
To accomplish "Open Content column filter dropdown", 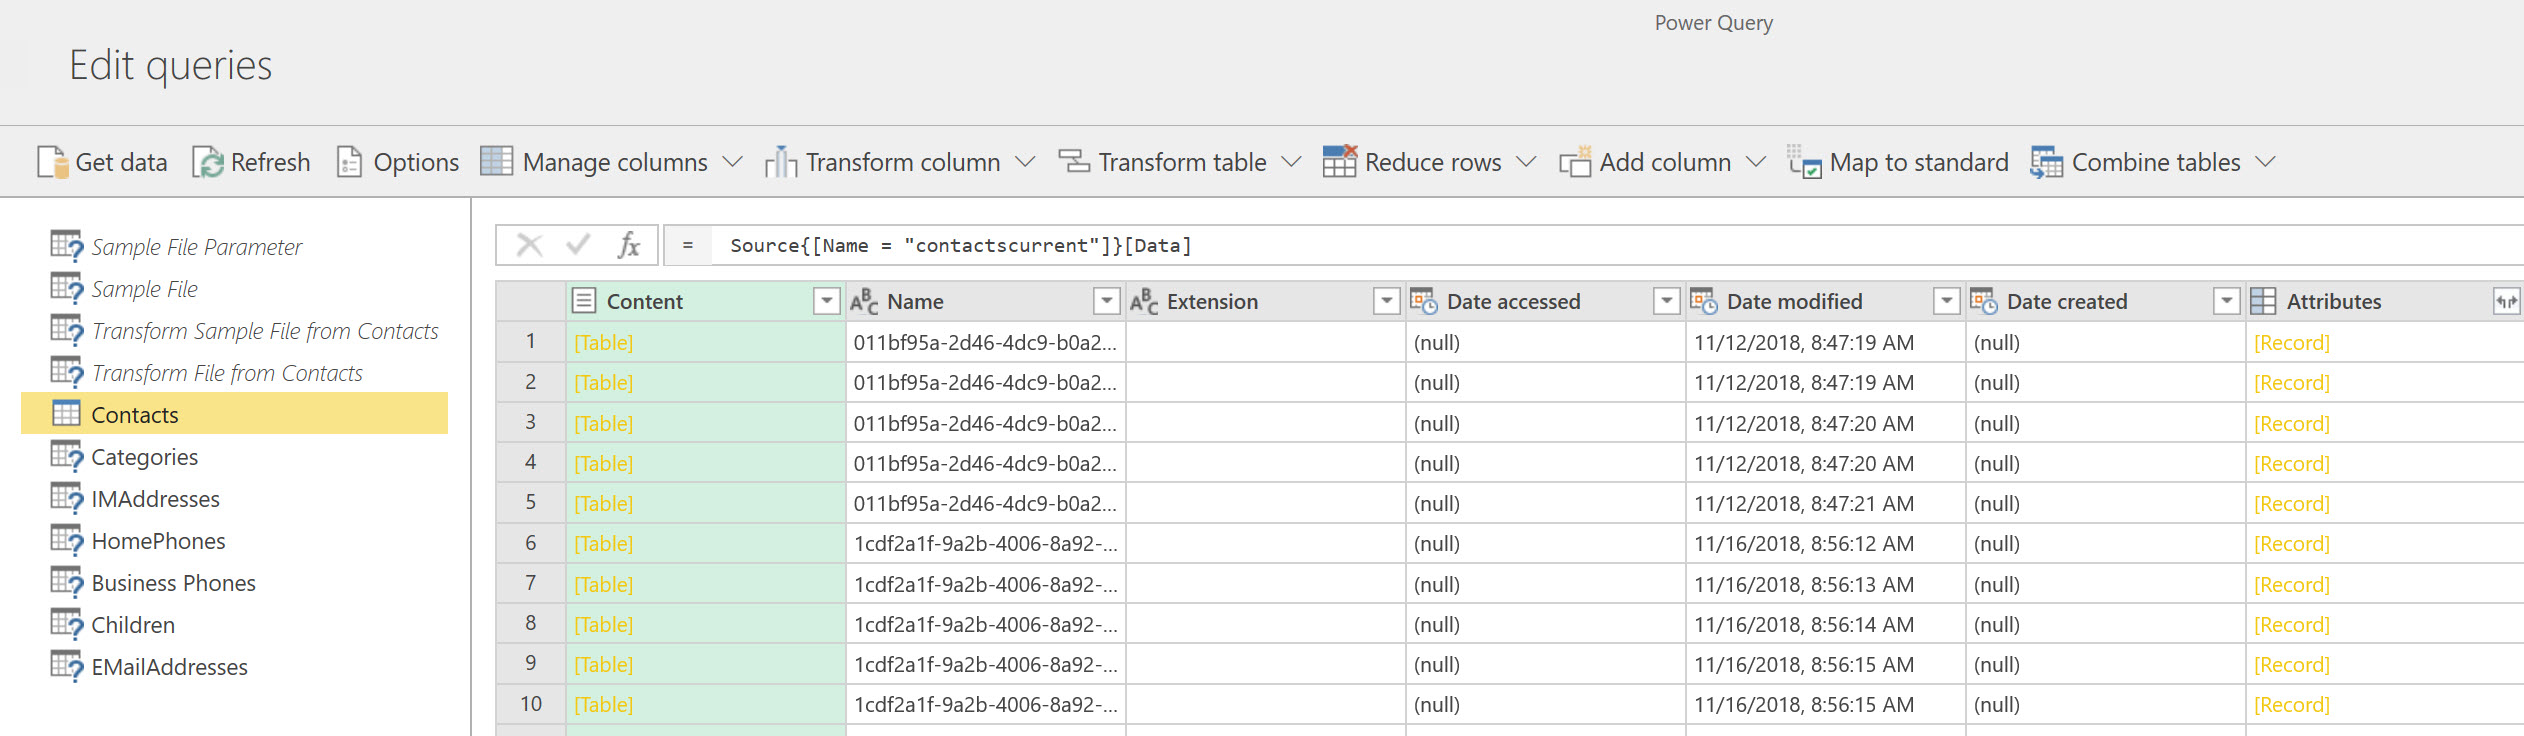I will pos(827,301).
